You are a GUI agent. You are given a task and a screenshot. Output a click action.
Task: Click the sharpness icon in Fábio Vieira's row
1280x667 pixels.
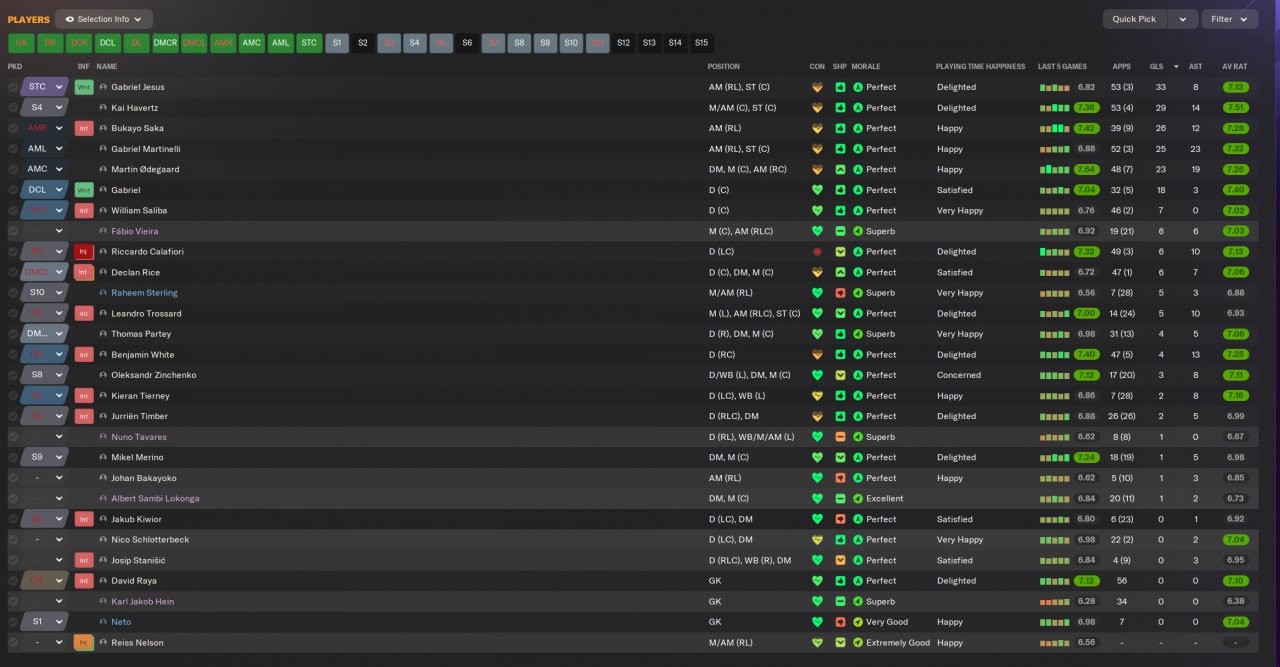[x=840, y=231]
